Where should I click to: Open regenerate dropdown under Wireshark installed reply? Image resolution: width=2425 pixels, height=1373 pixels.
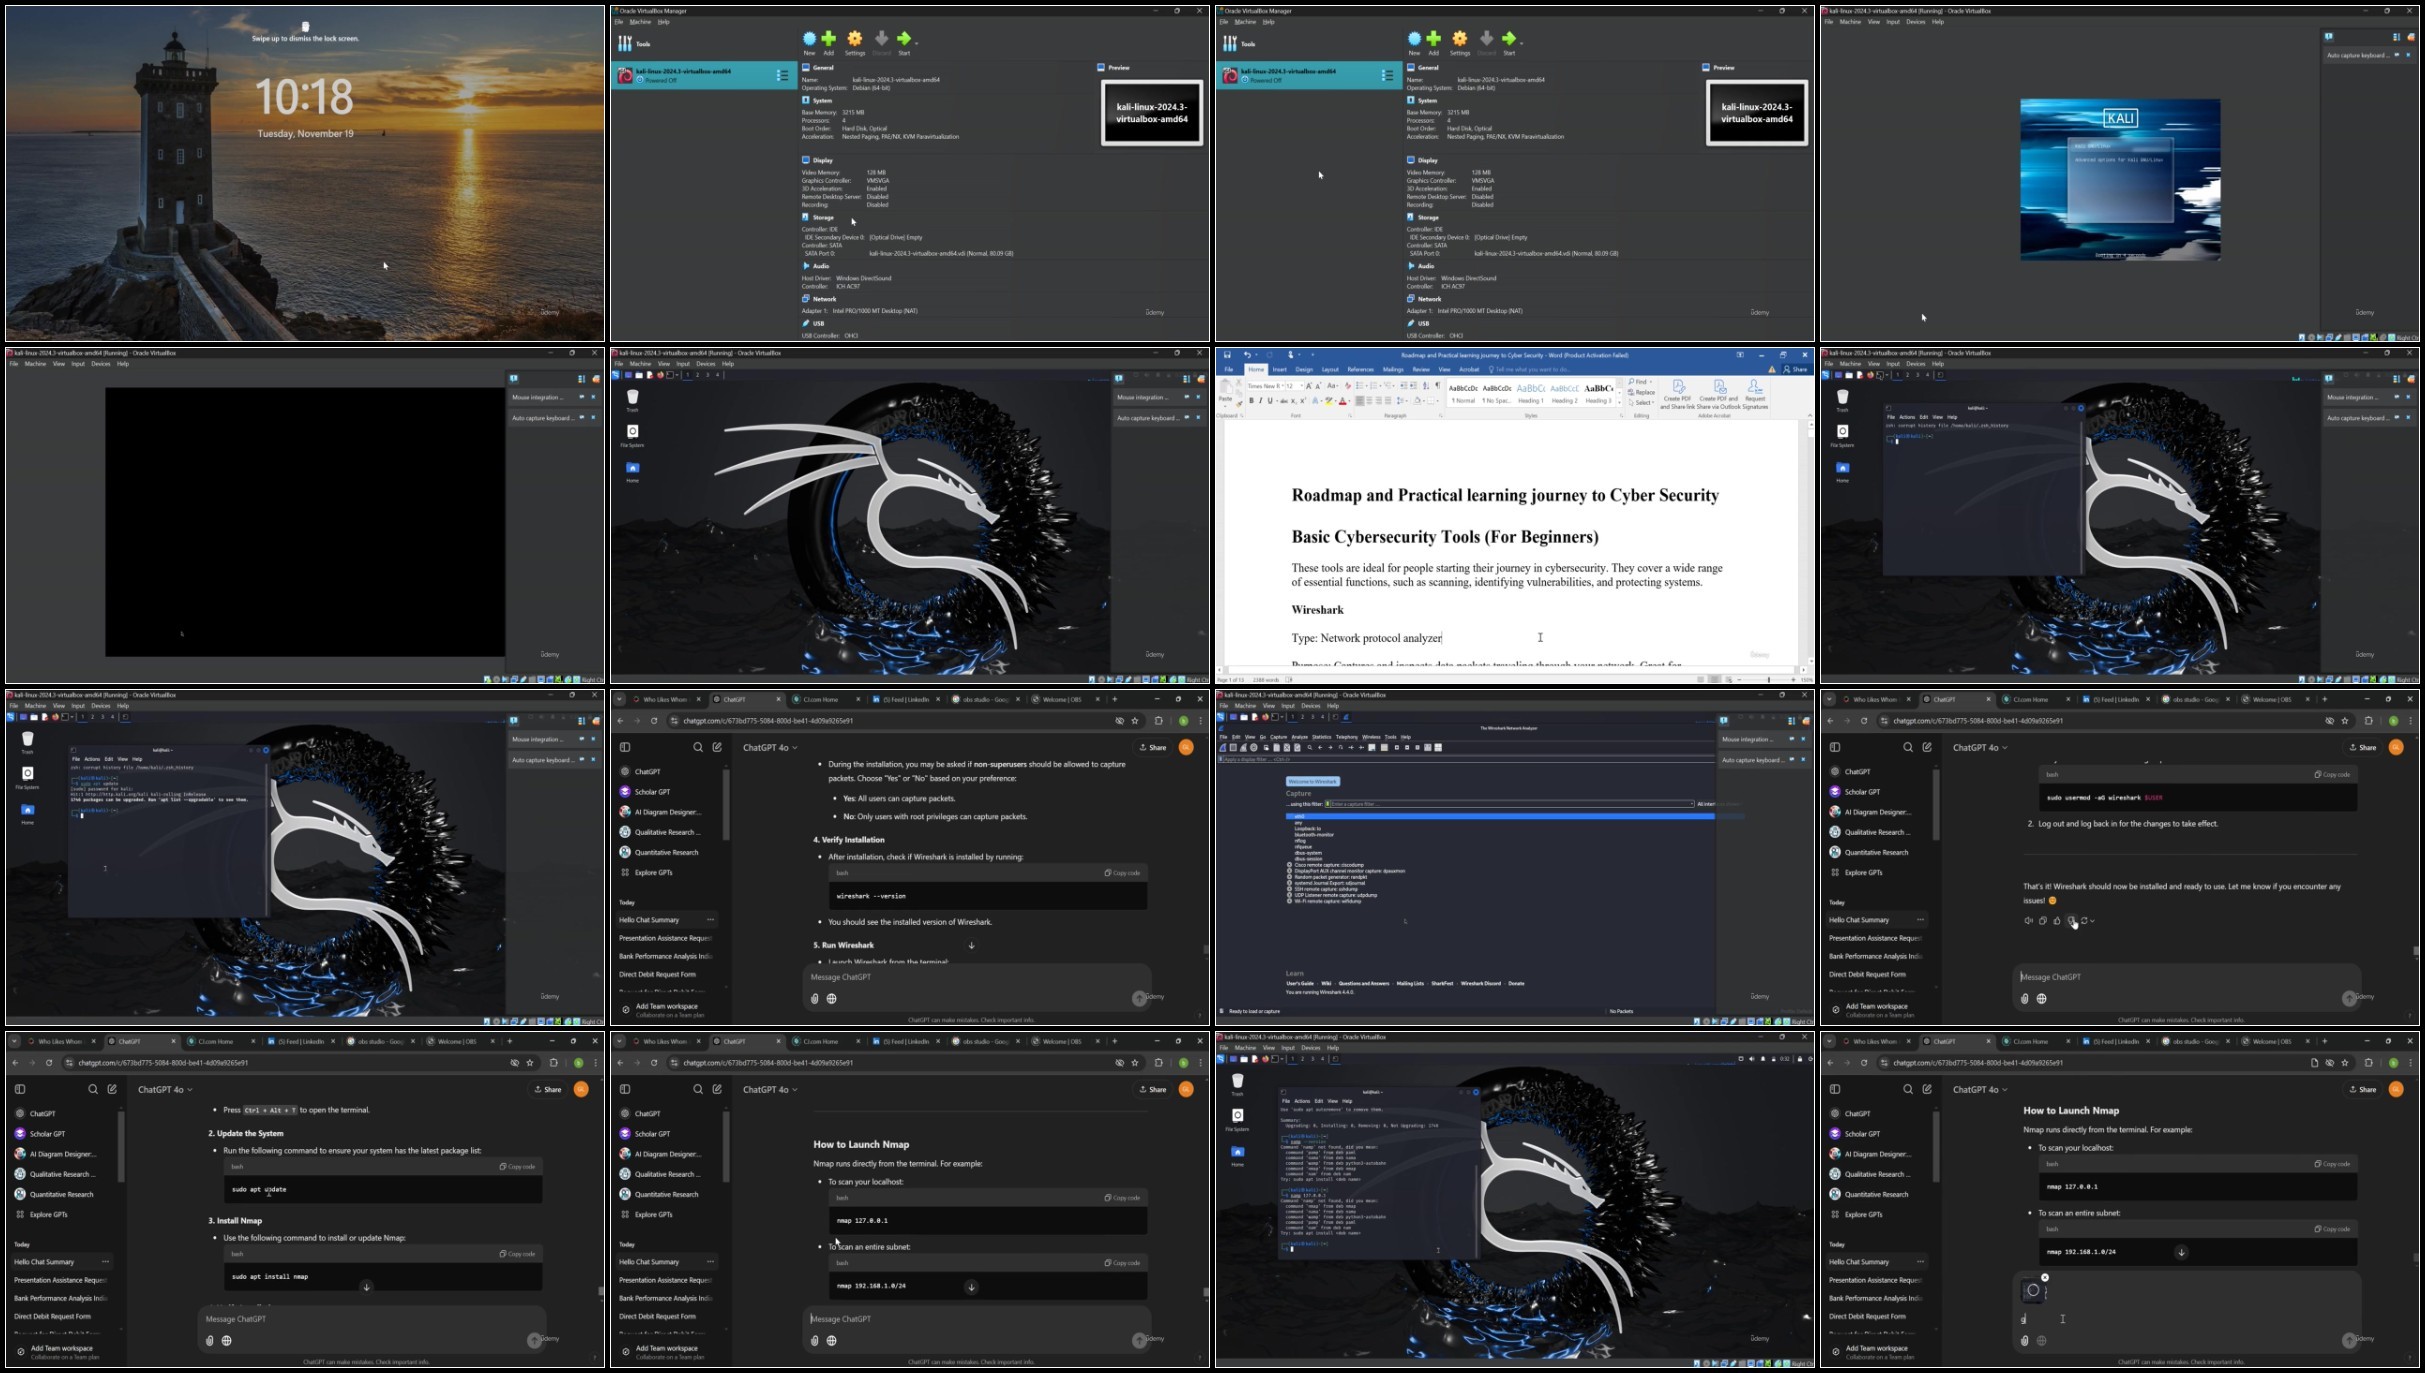(x=2092, y=921)
